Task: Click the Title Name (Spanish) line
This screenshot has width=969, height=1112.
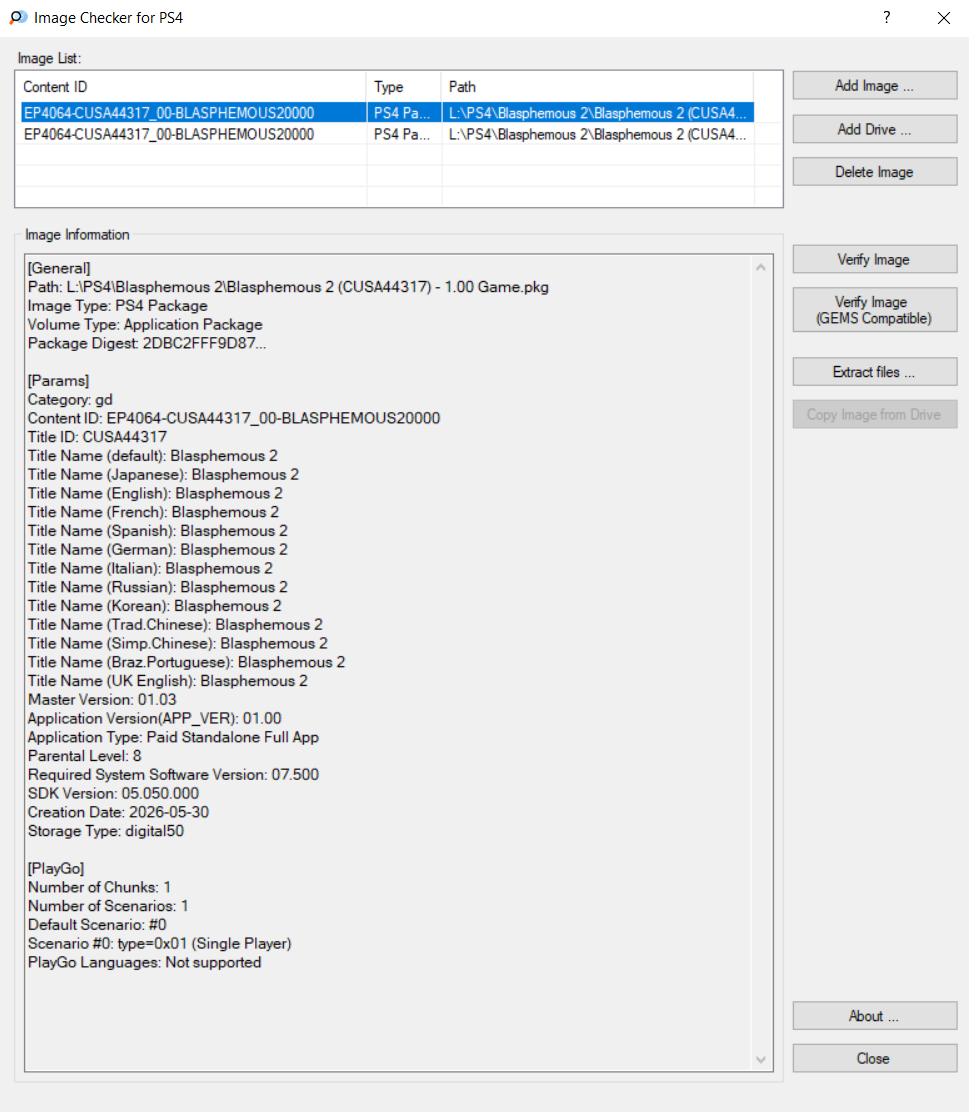Action: click(157, 531)
